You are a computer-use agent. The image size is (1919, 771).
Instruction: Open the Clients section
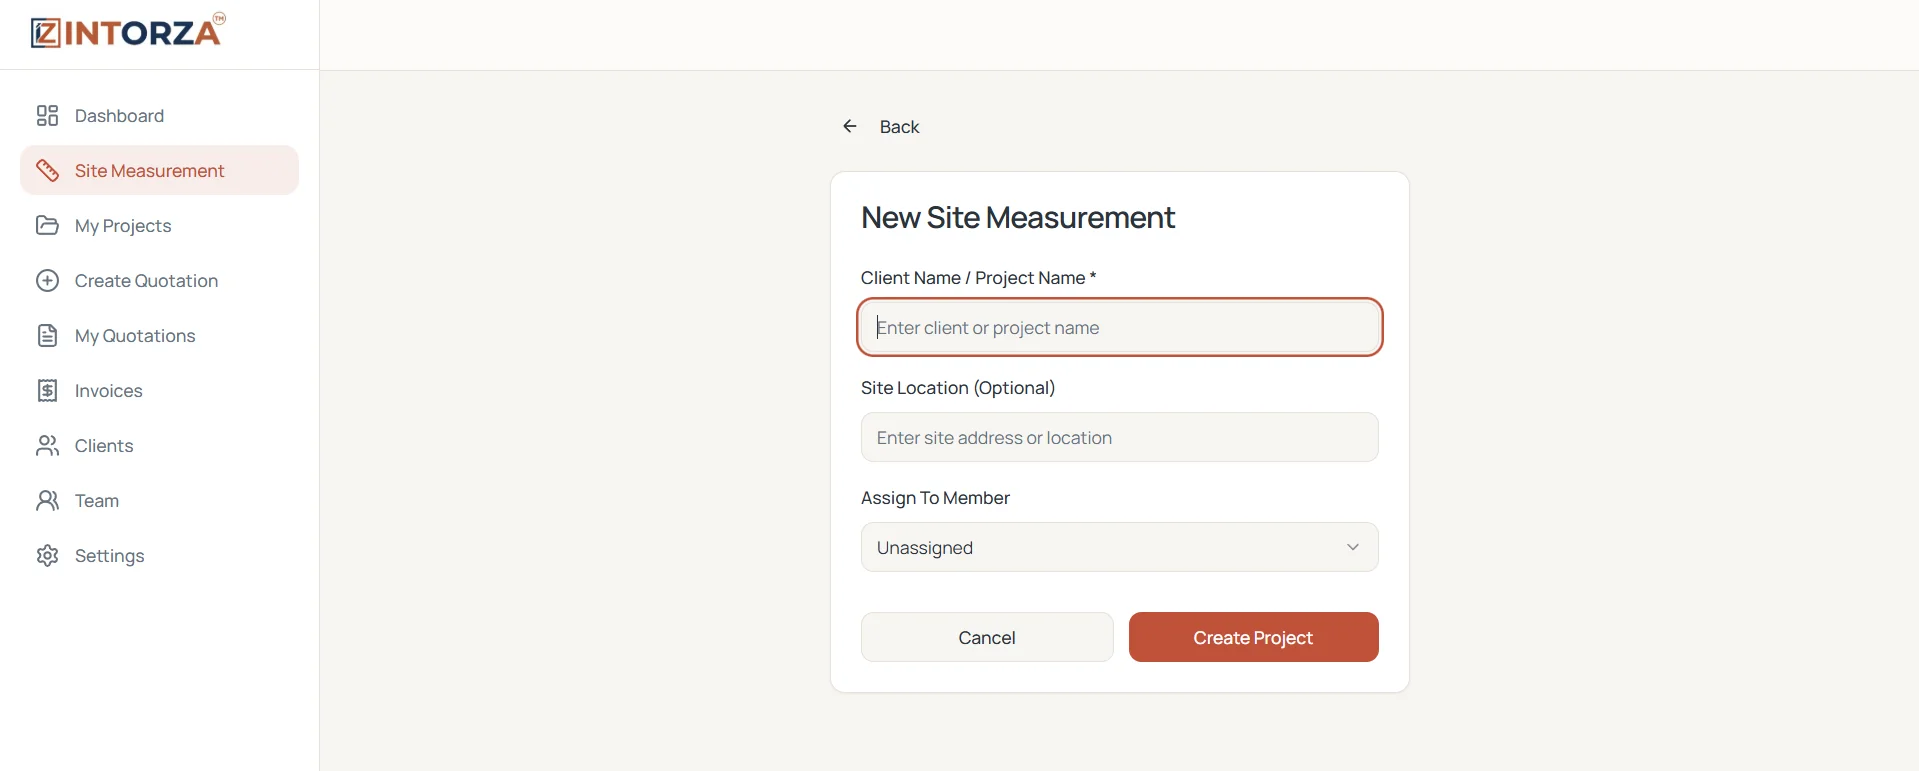tap(160, 446)
